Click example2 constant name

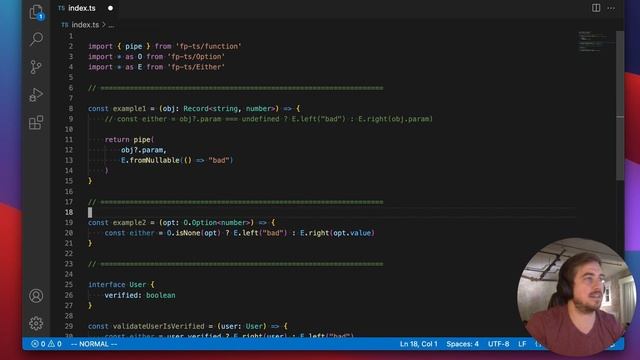click(129, 222)
